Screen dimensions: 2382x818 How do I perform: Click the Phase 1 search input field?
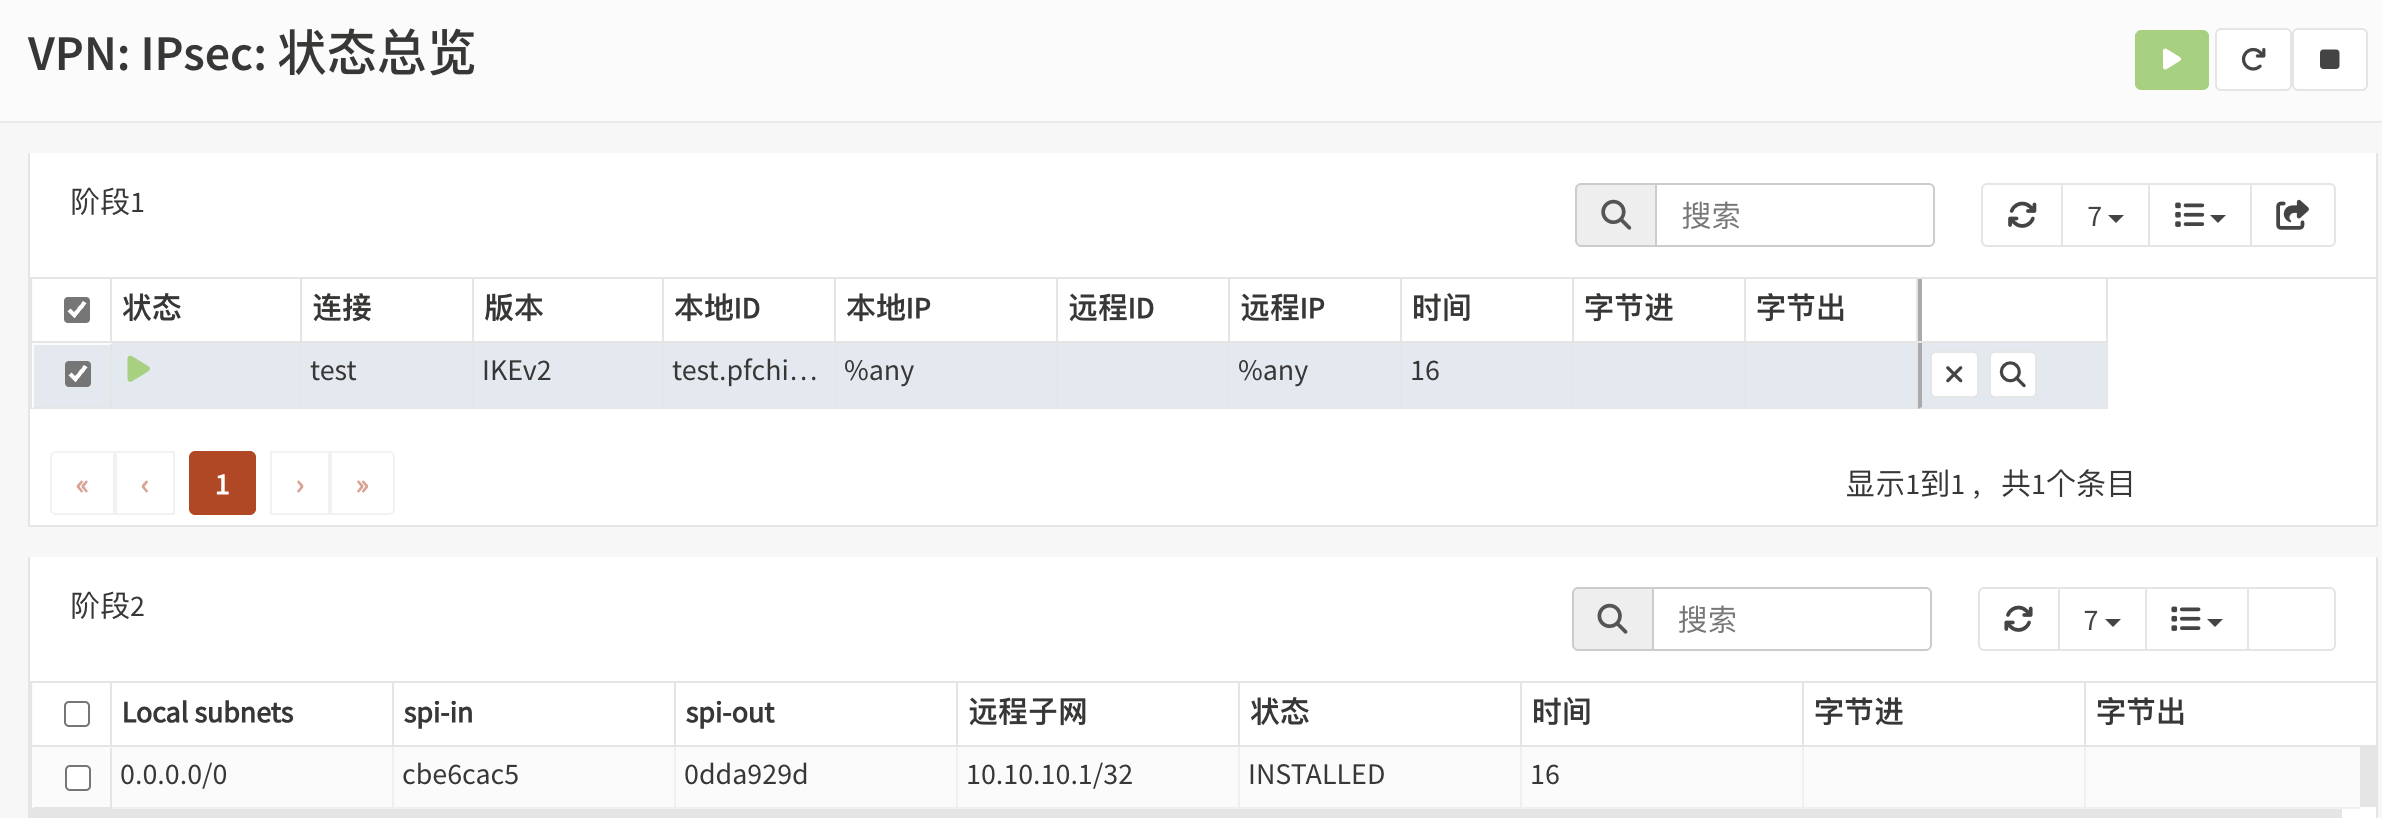[1794, 215]
